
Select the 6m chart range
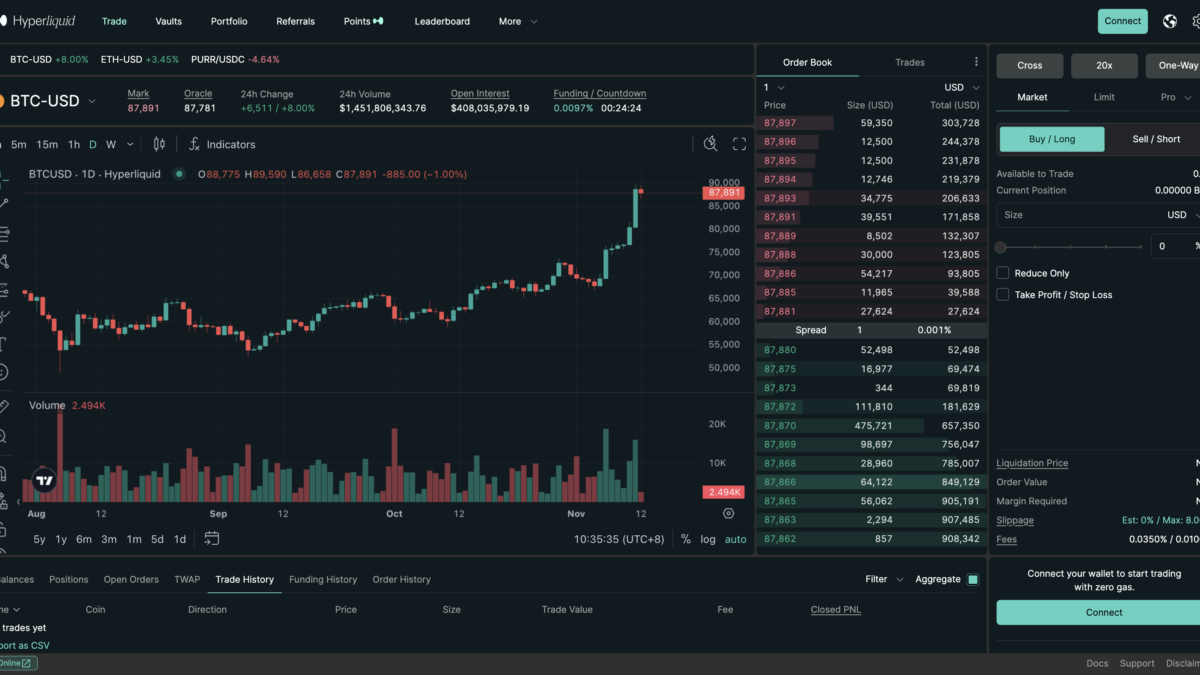coord(84,539)
